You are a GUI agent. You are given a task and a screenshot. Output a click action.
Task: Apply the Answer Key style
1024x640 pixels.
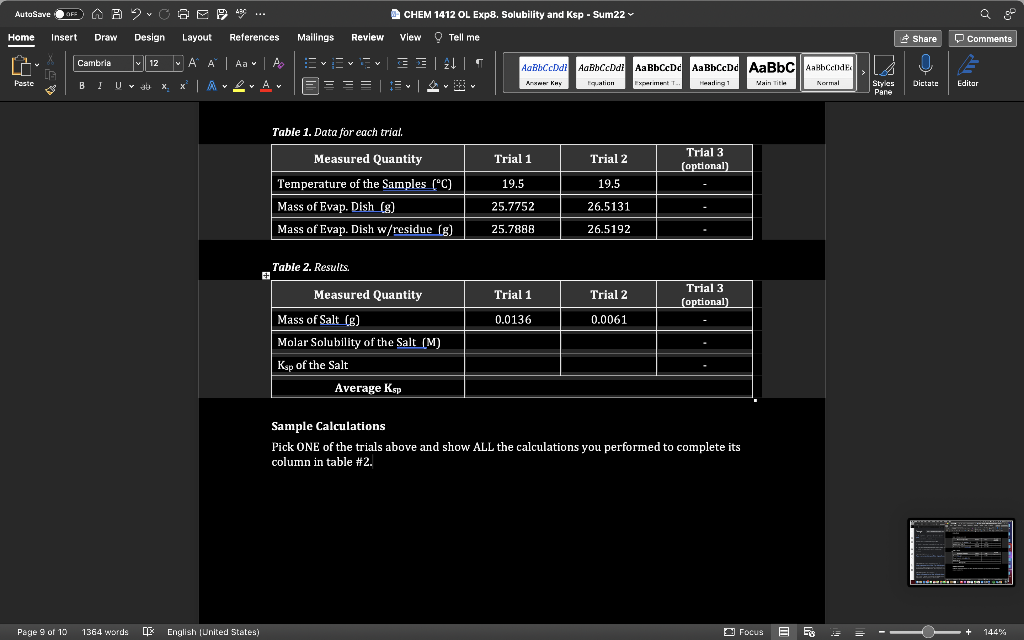544,72
